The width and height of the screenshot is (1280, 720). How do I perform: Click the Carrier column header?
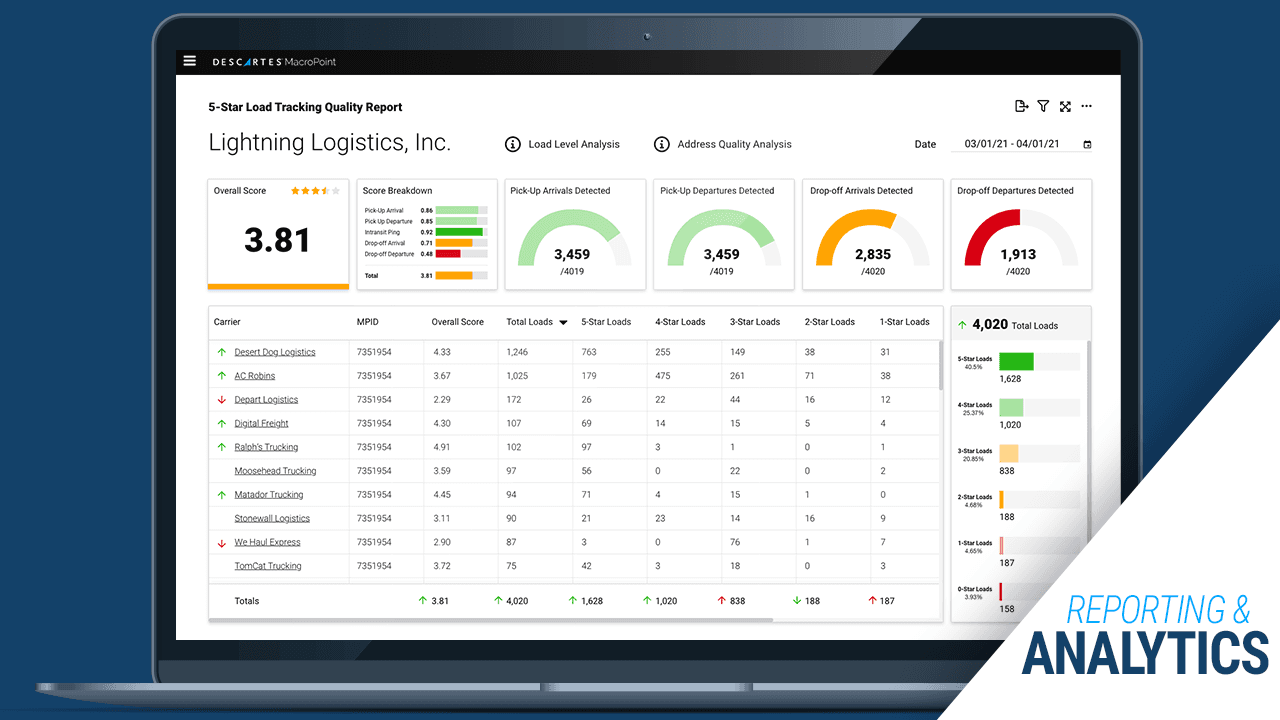click(227, 322)
